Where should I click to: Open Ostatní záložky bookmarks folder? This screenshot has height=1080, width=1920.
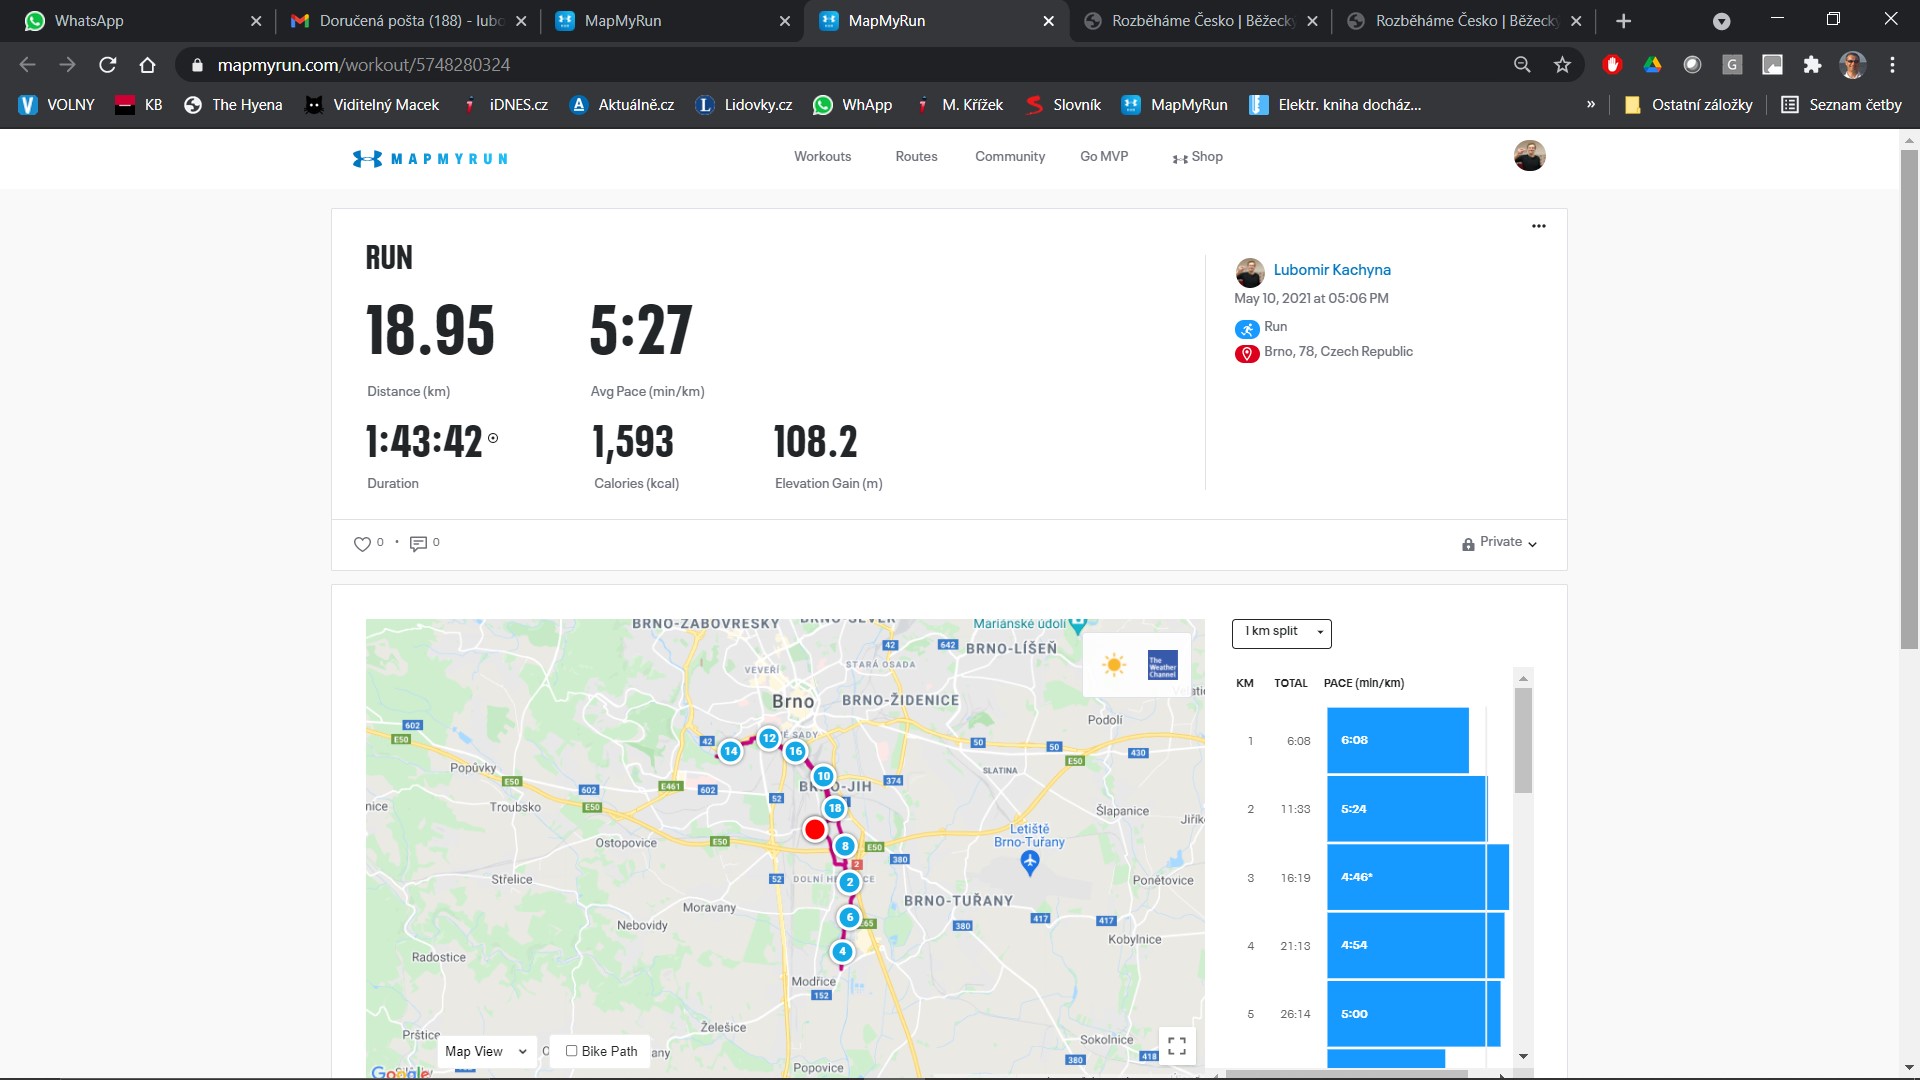(x=1688, y=105)
